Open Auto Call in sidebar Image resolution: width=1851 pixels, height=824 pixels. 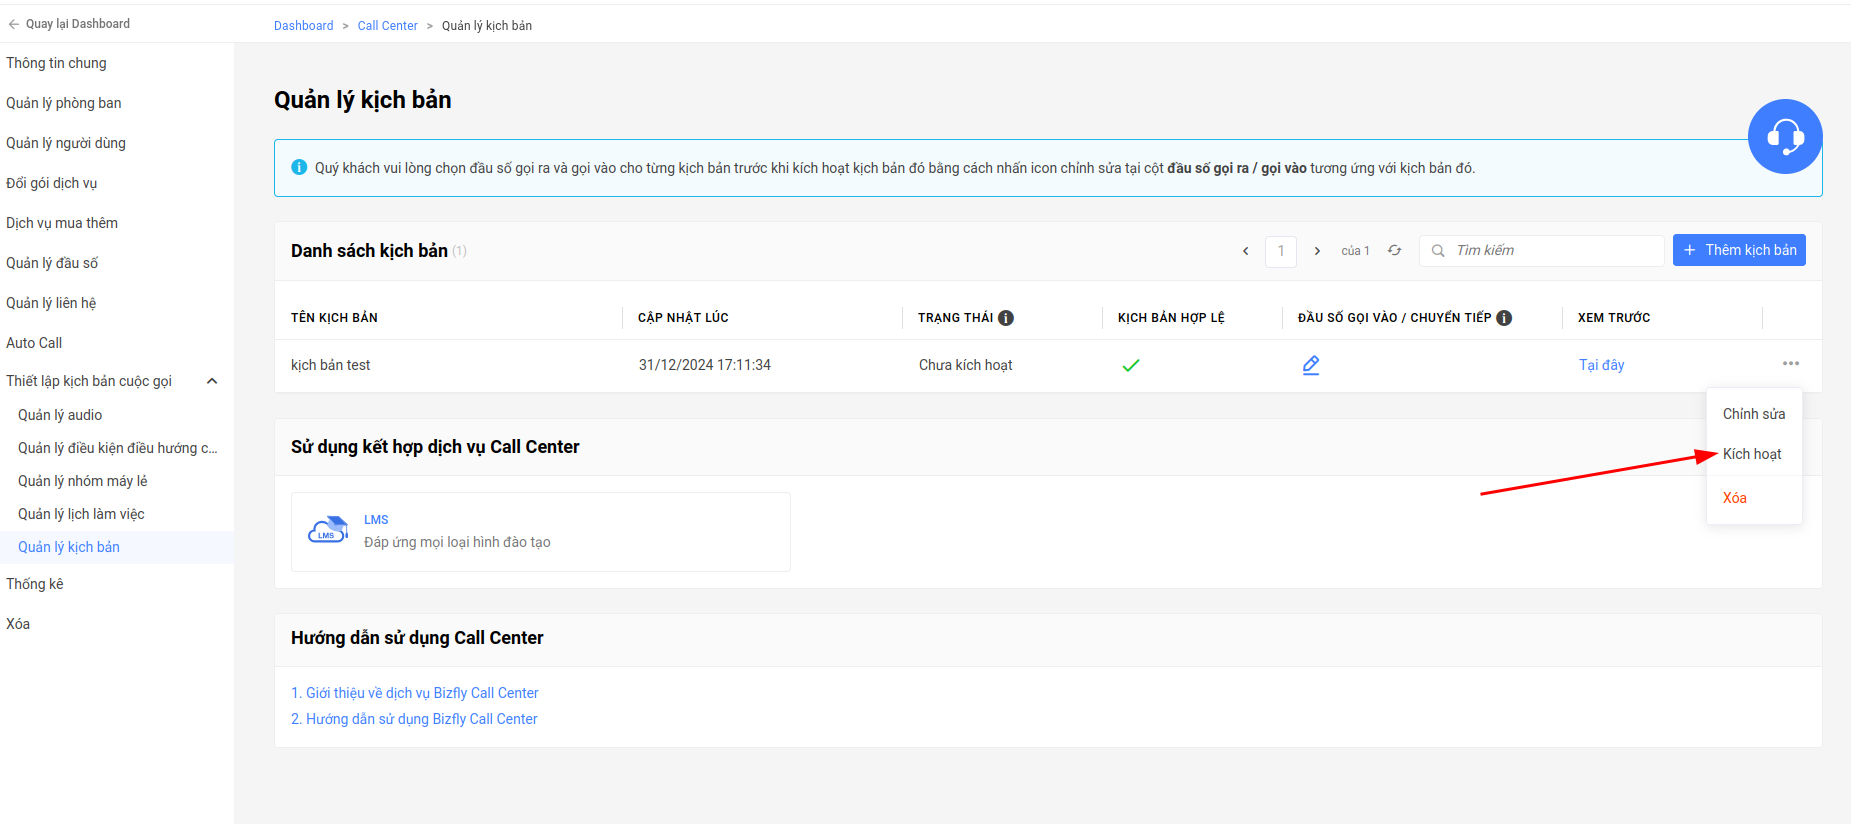pos(34,343)
